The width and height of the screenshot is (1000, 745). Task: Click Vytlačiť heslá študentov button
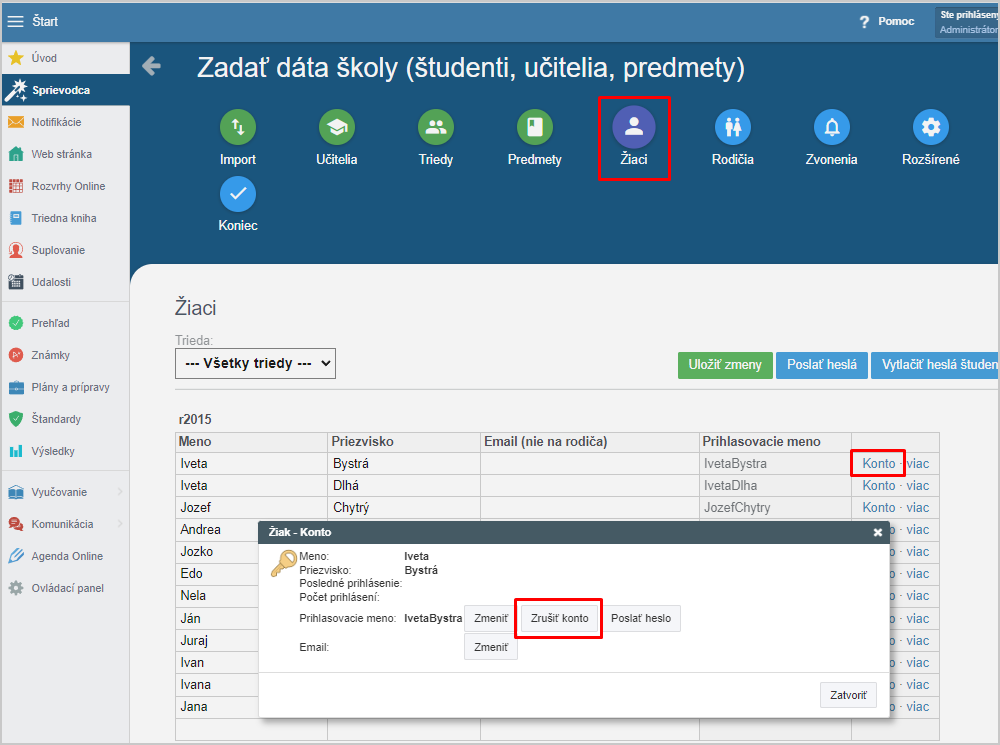pos(934,365)
